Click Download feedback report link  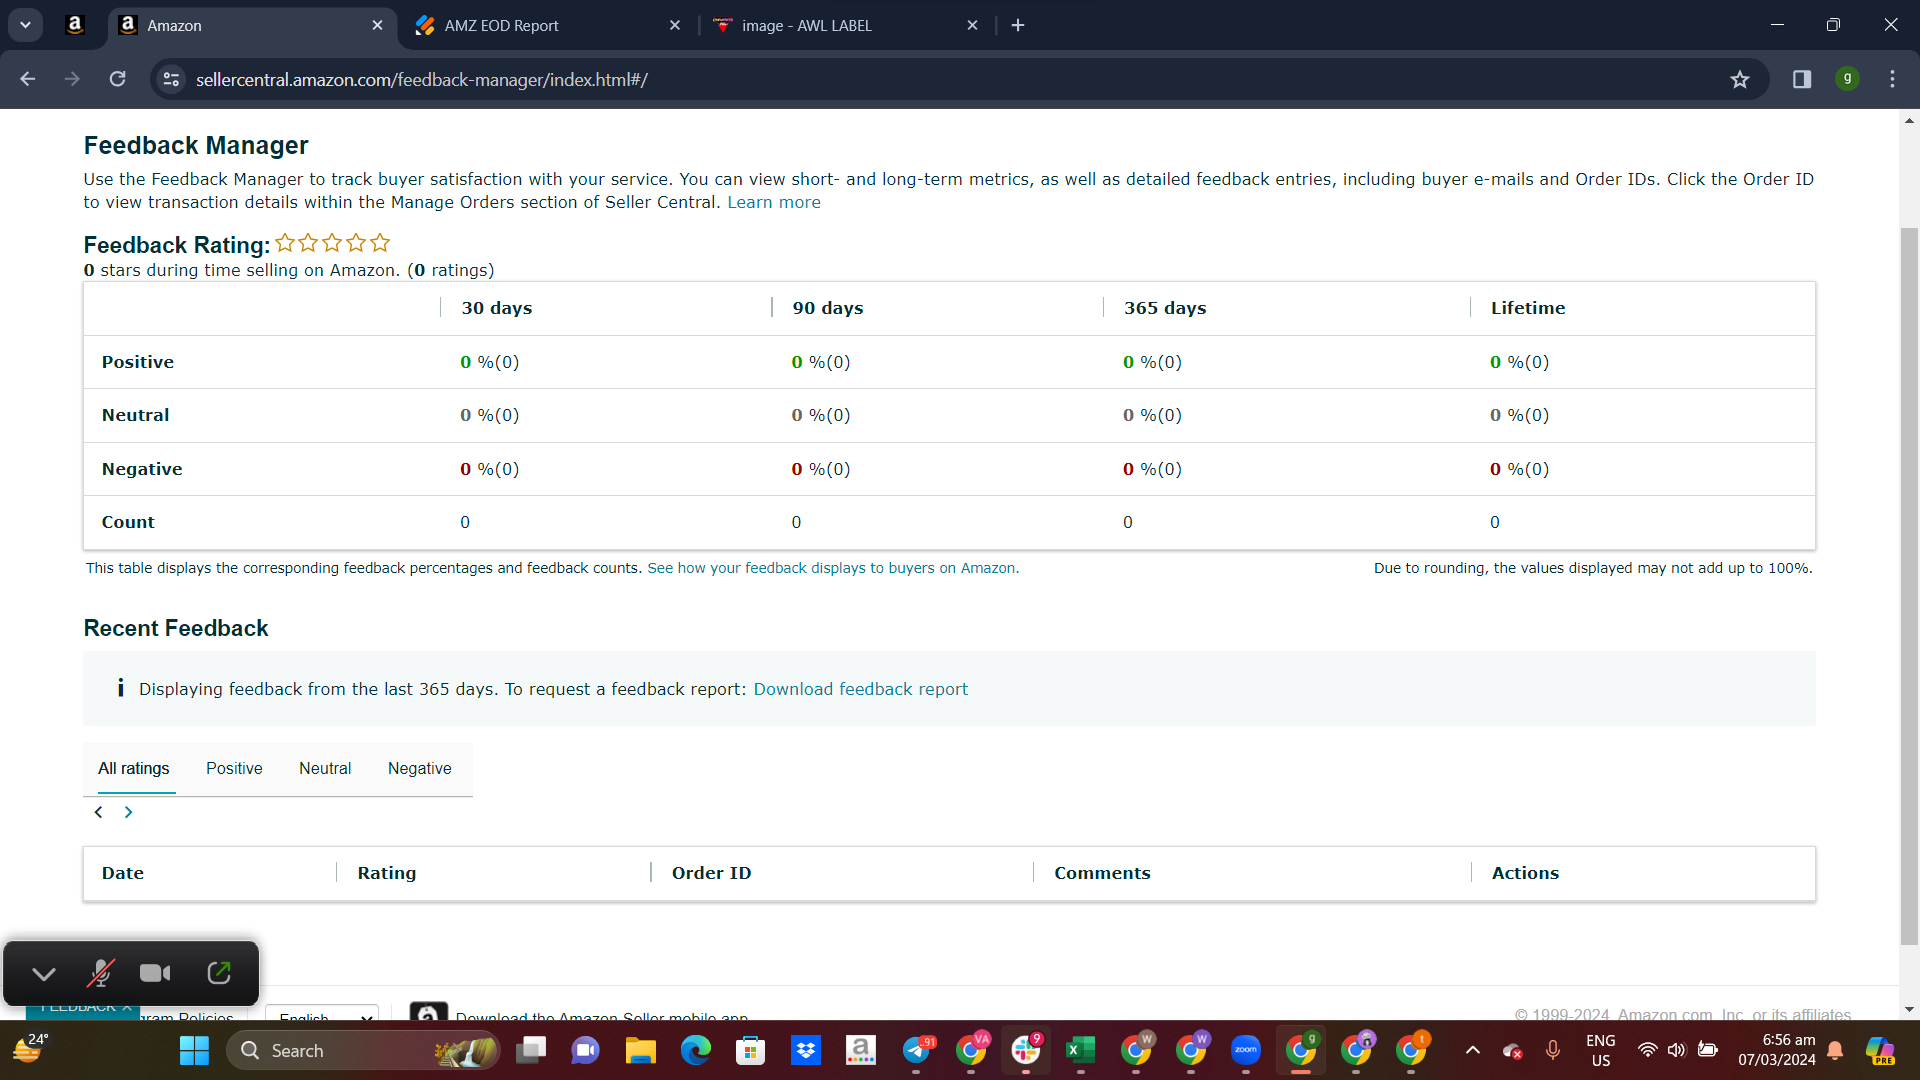click(x=860, y=689)
